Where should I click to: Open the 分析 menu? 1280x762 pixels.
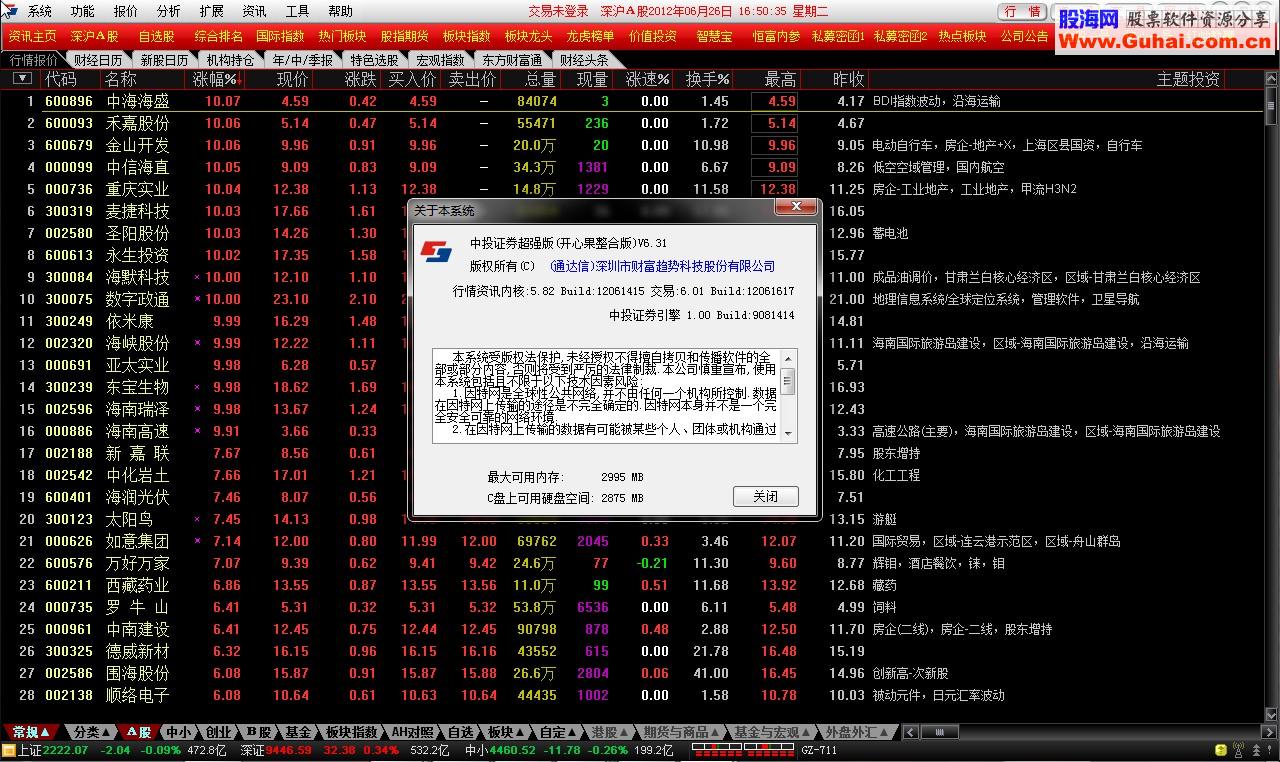pyautogui.click(x=169, y=11)
